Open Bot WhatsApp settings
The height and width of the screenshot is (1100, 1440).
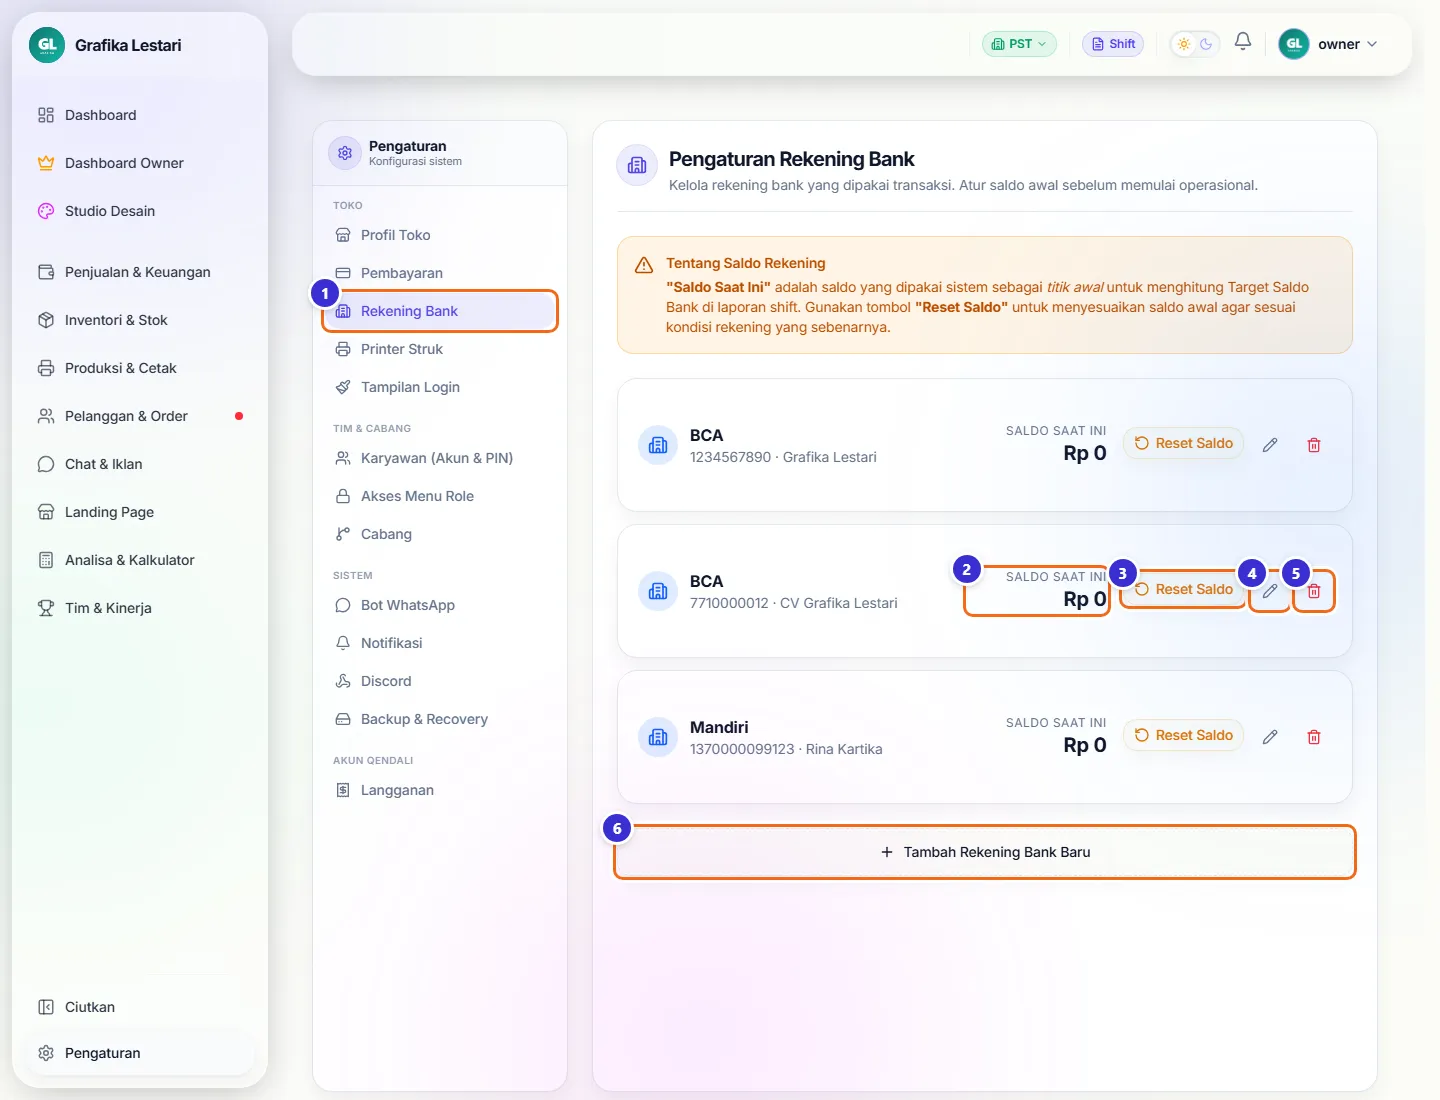(x=440, y=605)
